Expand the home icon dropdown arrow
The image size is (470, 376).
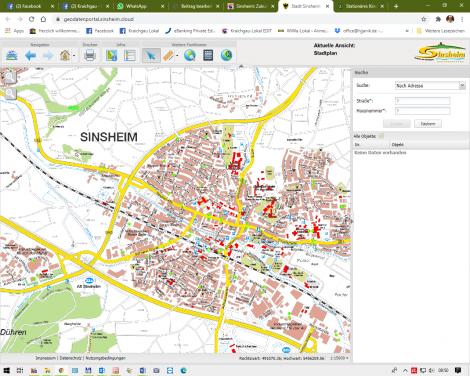tap(74, 56)
